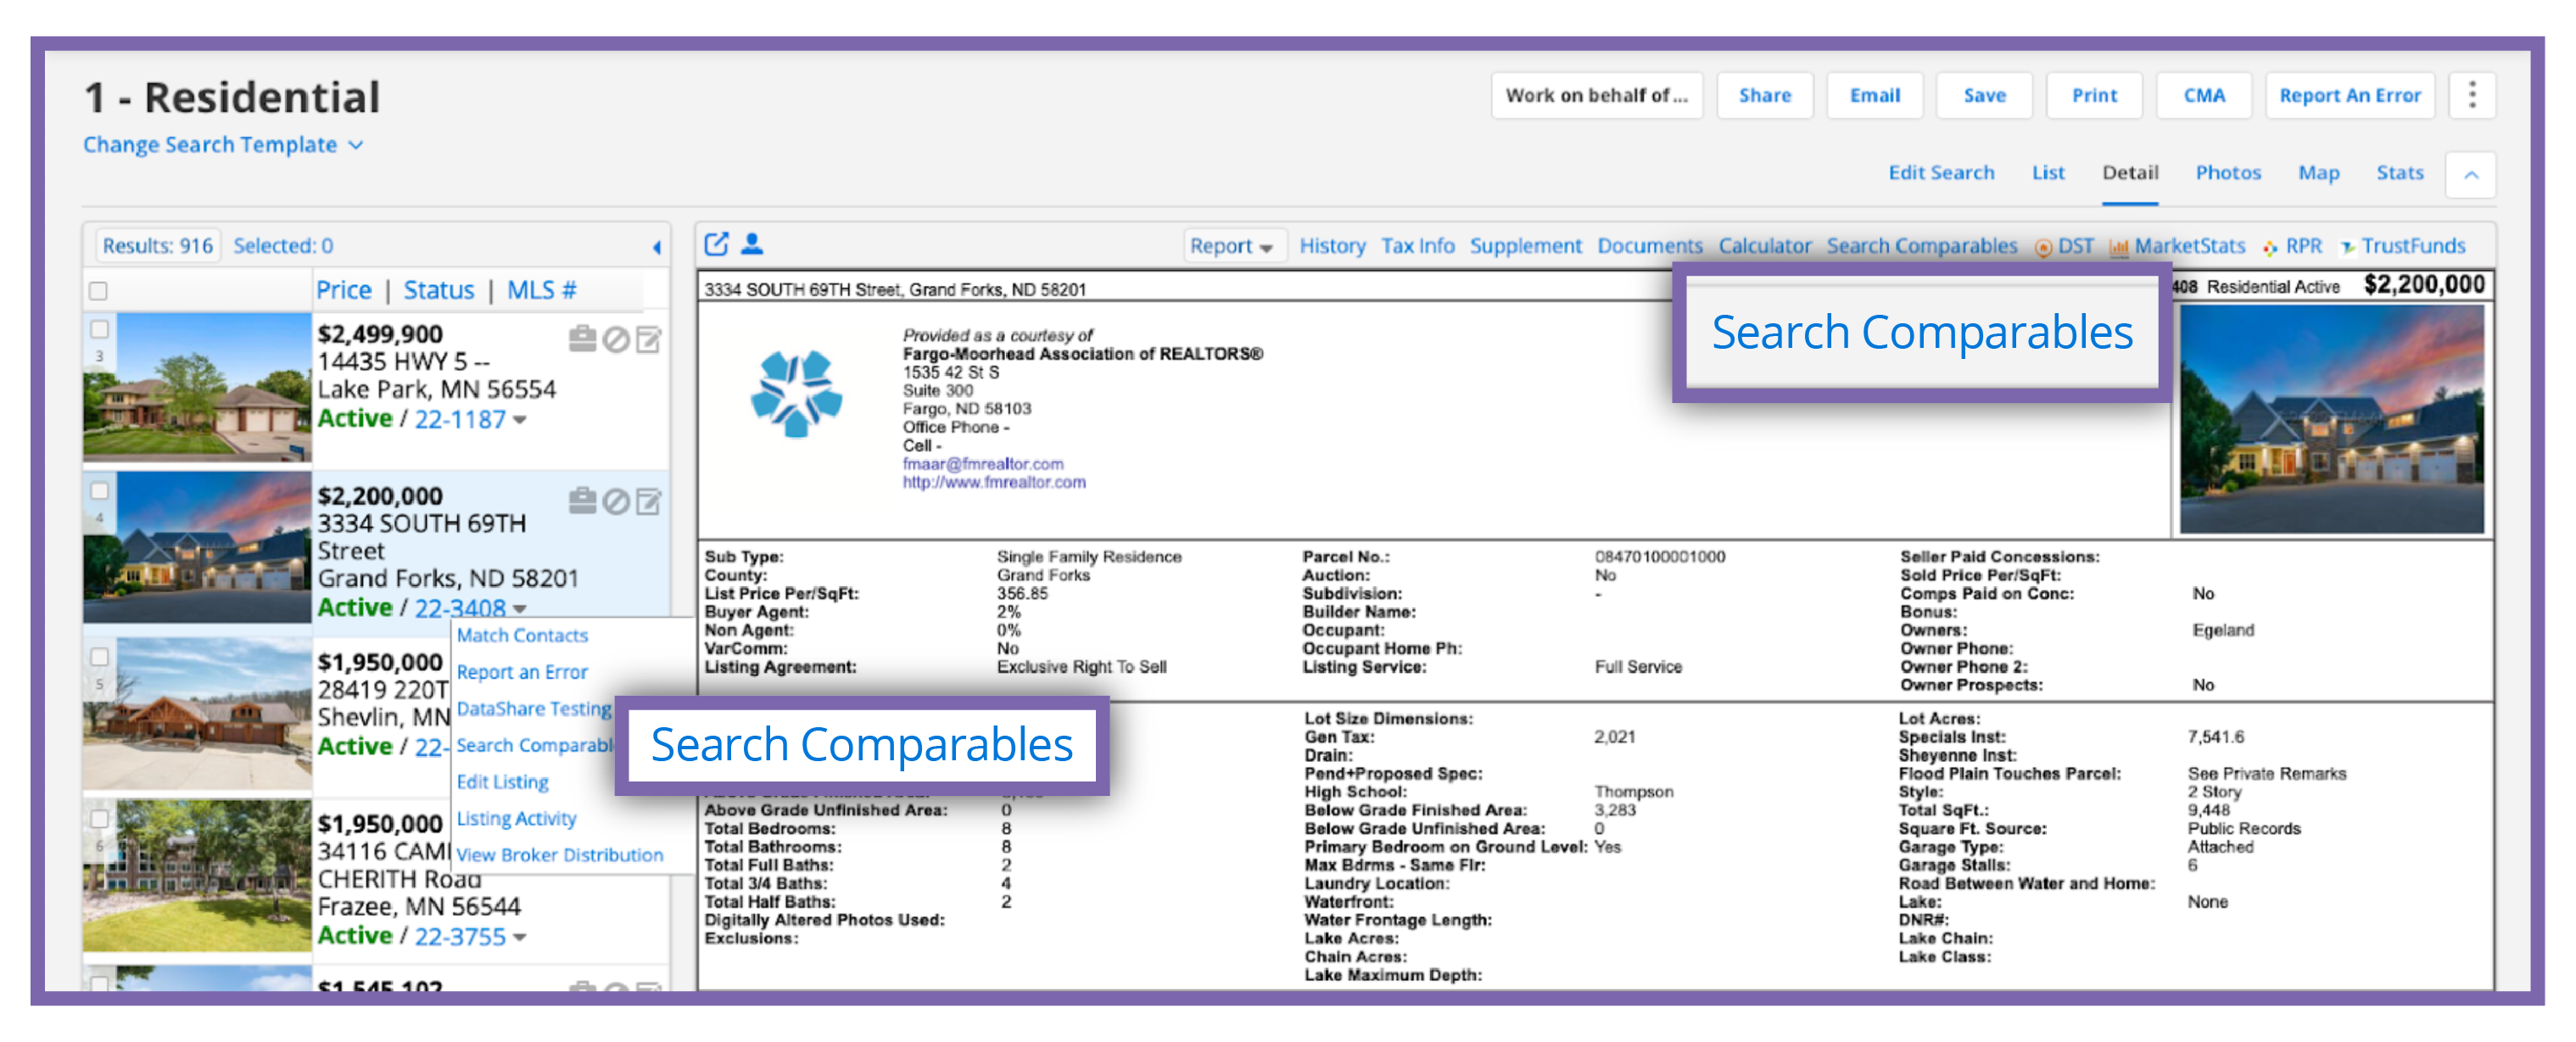Collapse the results list with the left arrow
Screen dimensions: 2576x1042
coord(657,247)
